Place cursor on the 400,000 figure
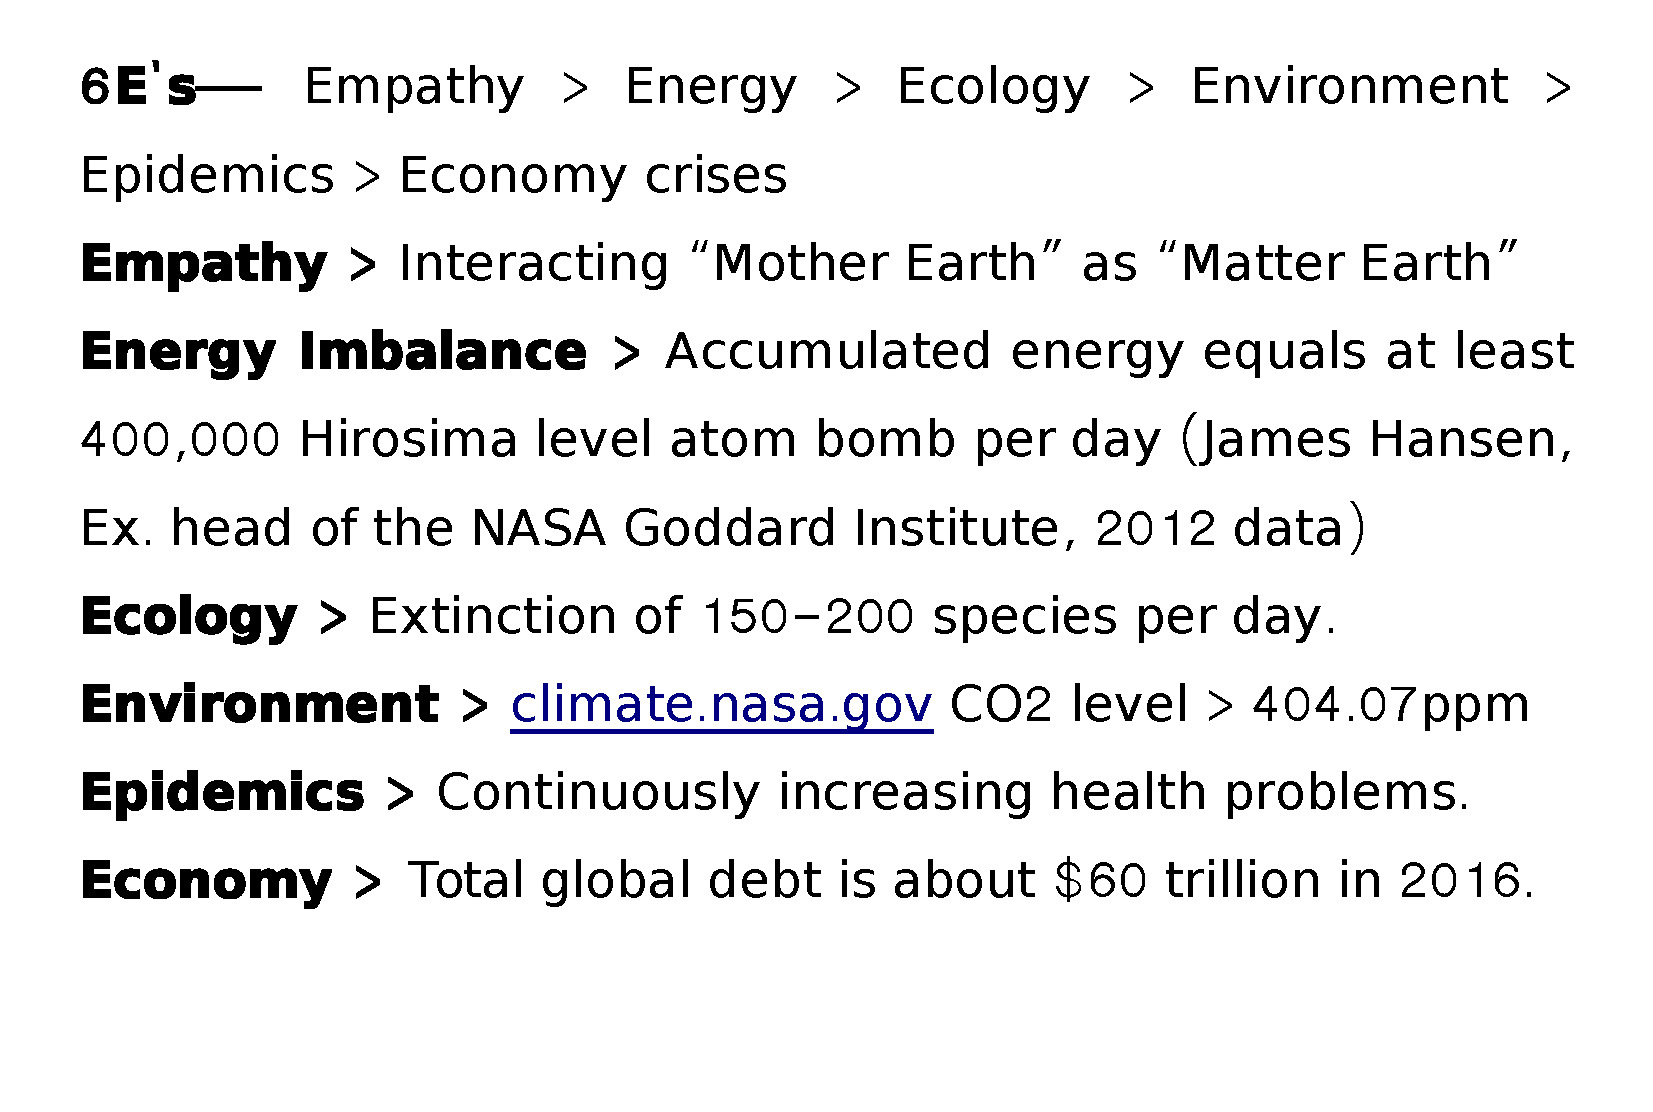The width and height of the screenshot is (1653, 1112). 180,441
